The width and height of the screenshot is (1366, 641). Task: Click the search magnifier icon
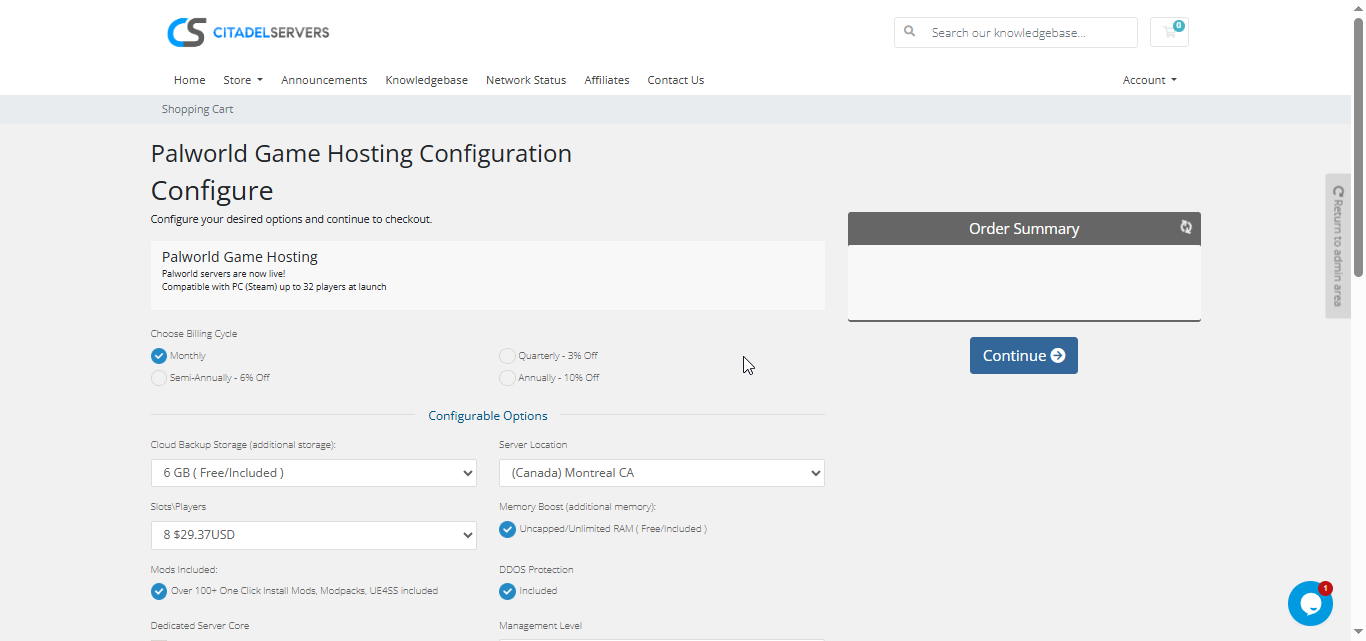click(910, 32)
